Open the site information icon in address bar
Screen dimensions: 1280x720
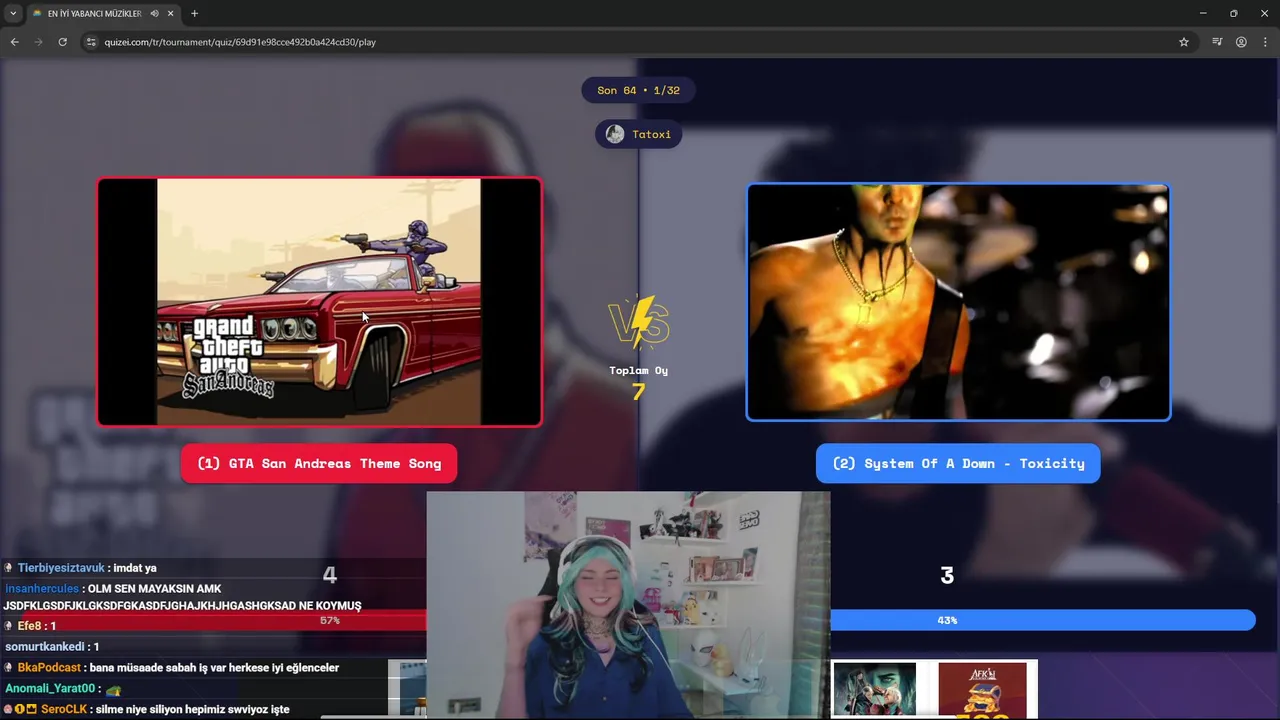click(91, 42)
